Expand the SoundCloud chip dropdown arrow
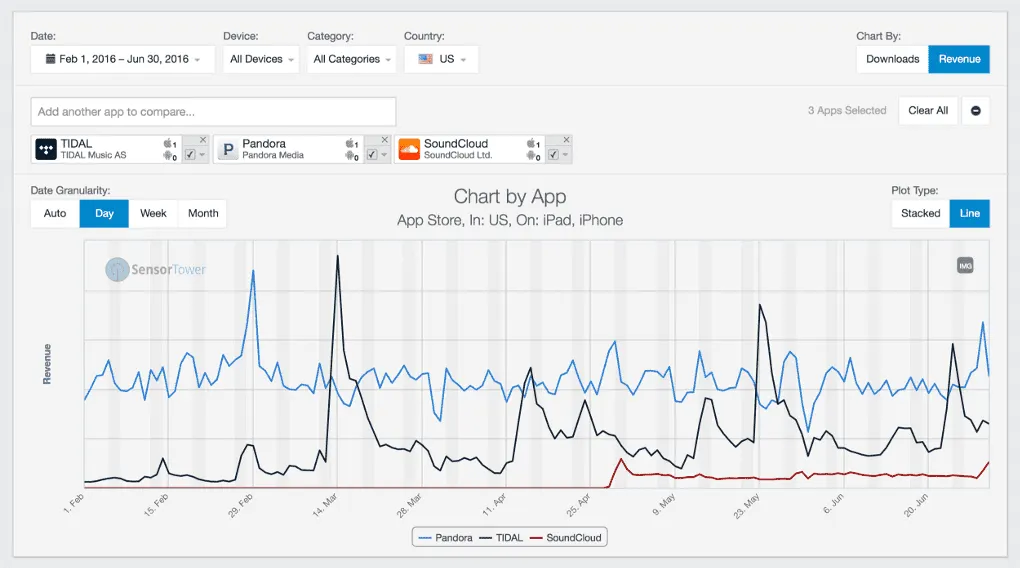This screenshot has height=568, width=1020. (x=565, y=155)
